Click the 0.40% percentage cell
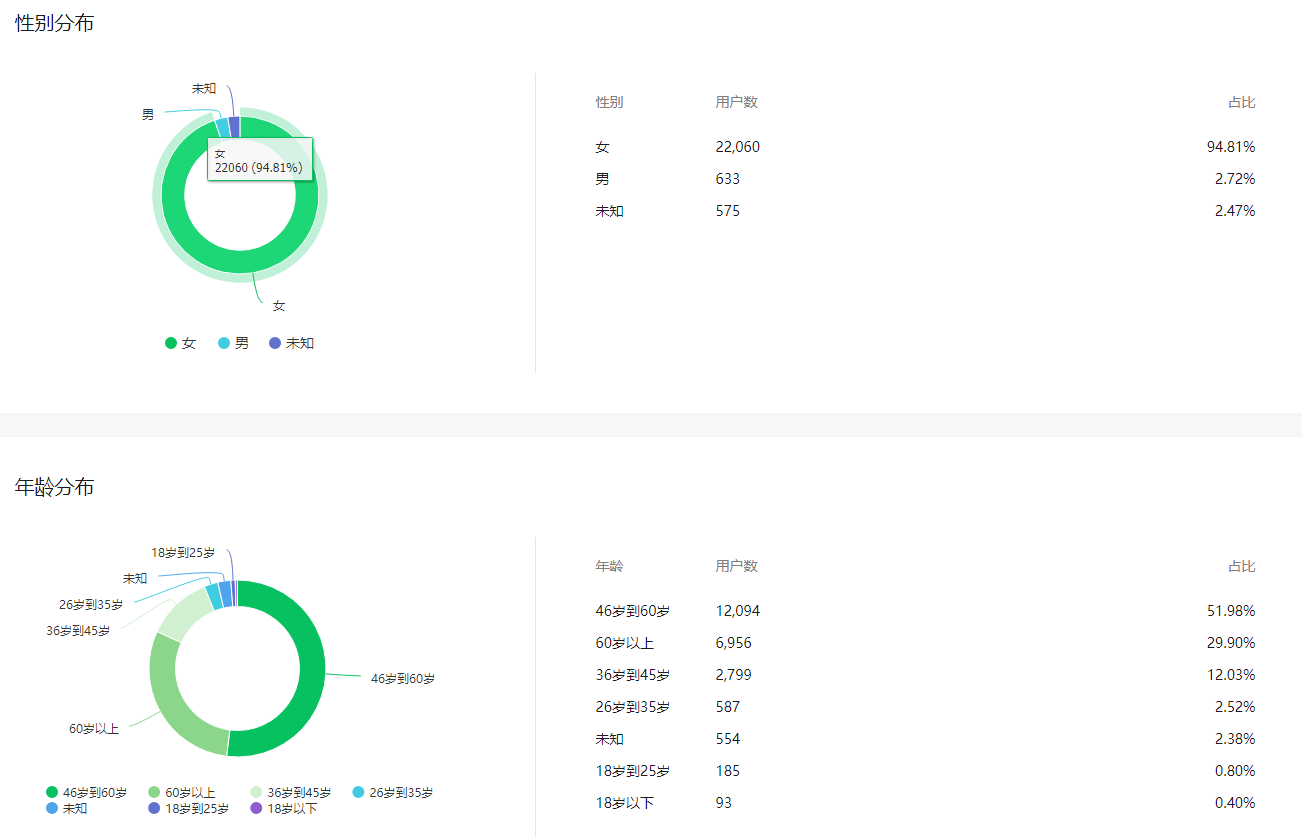Viewport: 1302px width, 838px height. [x=1235, y=803]
